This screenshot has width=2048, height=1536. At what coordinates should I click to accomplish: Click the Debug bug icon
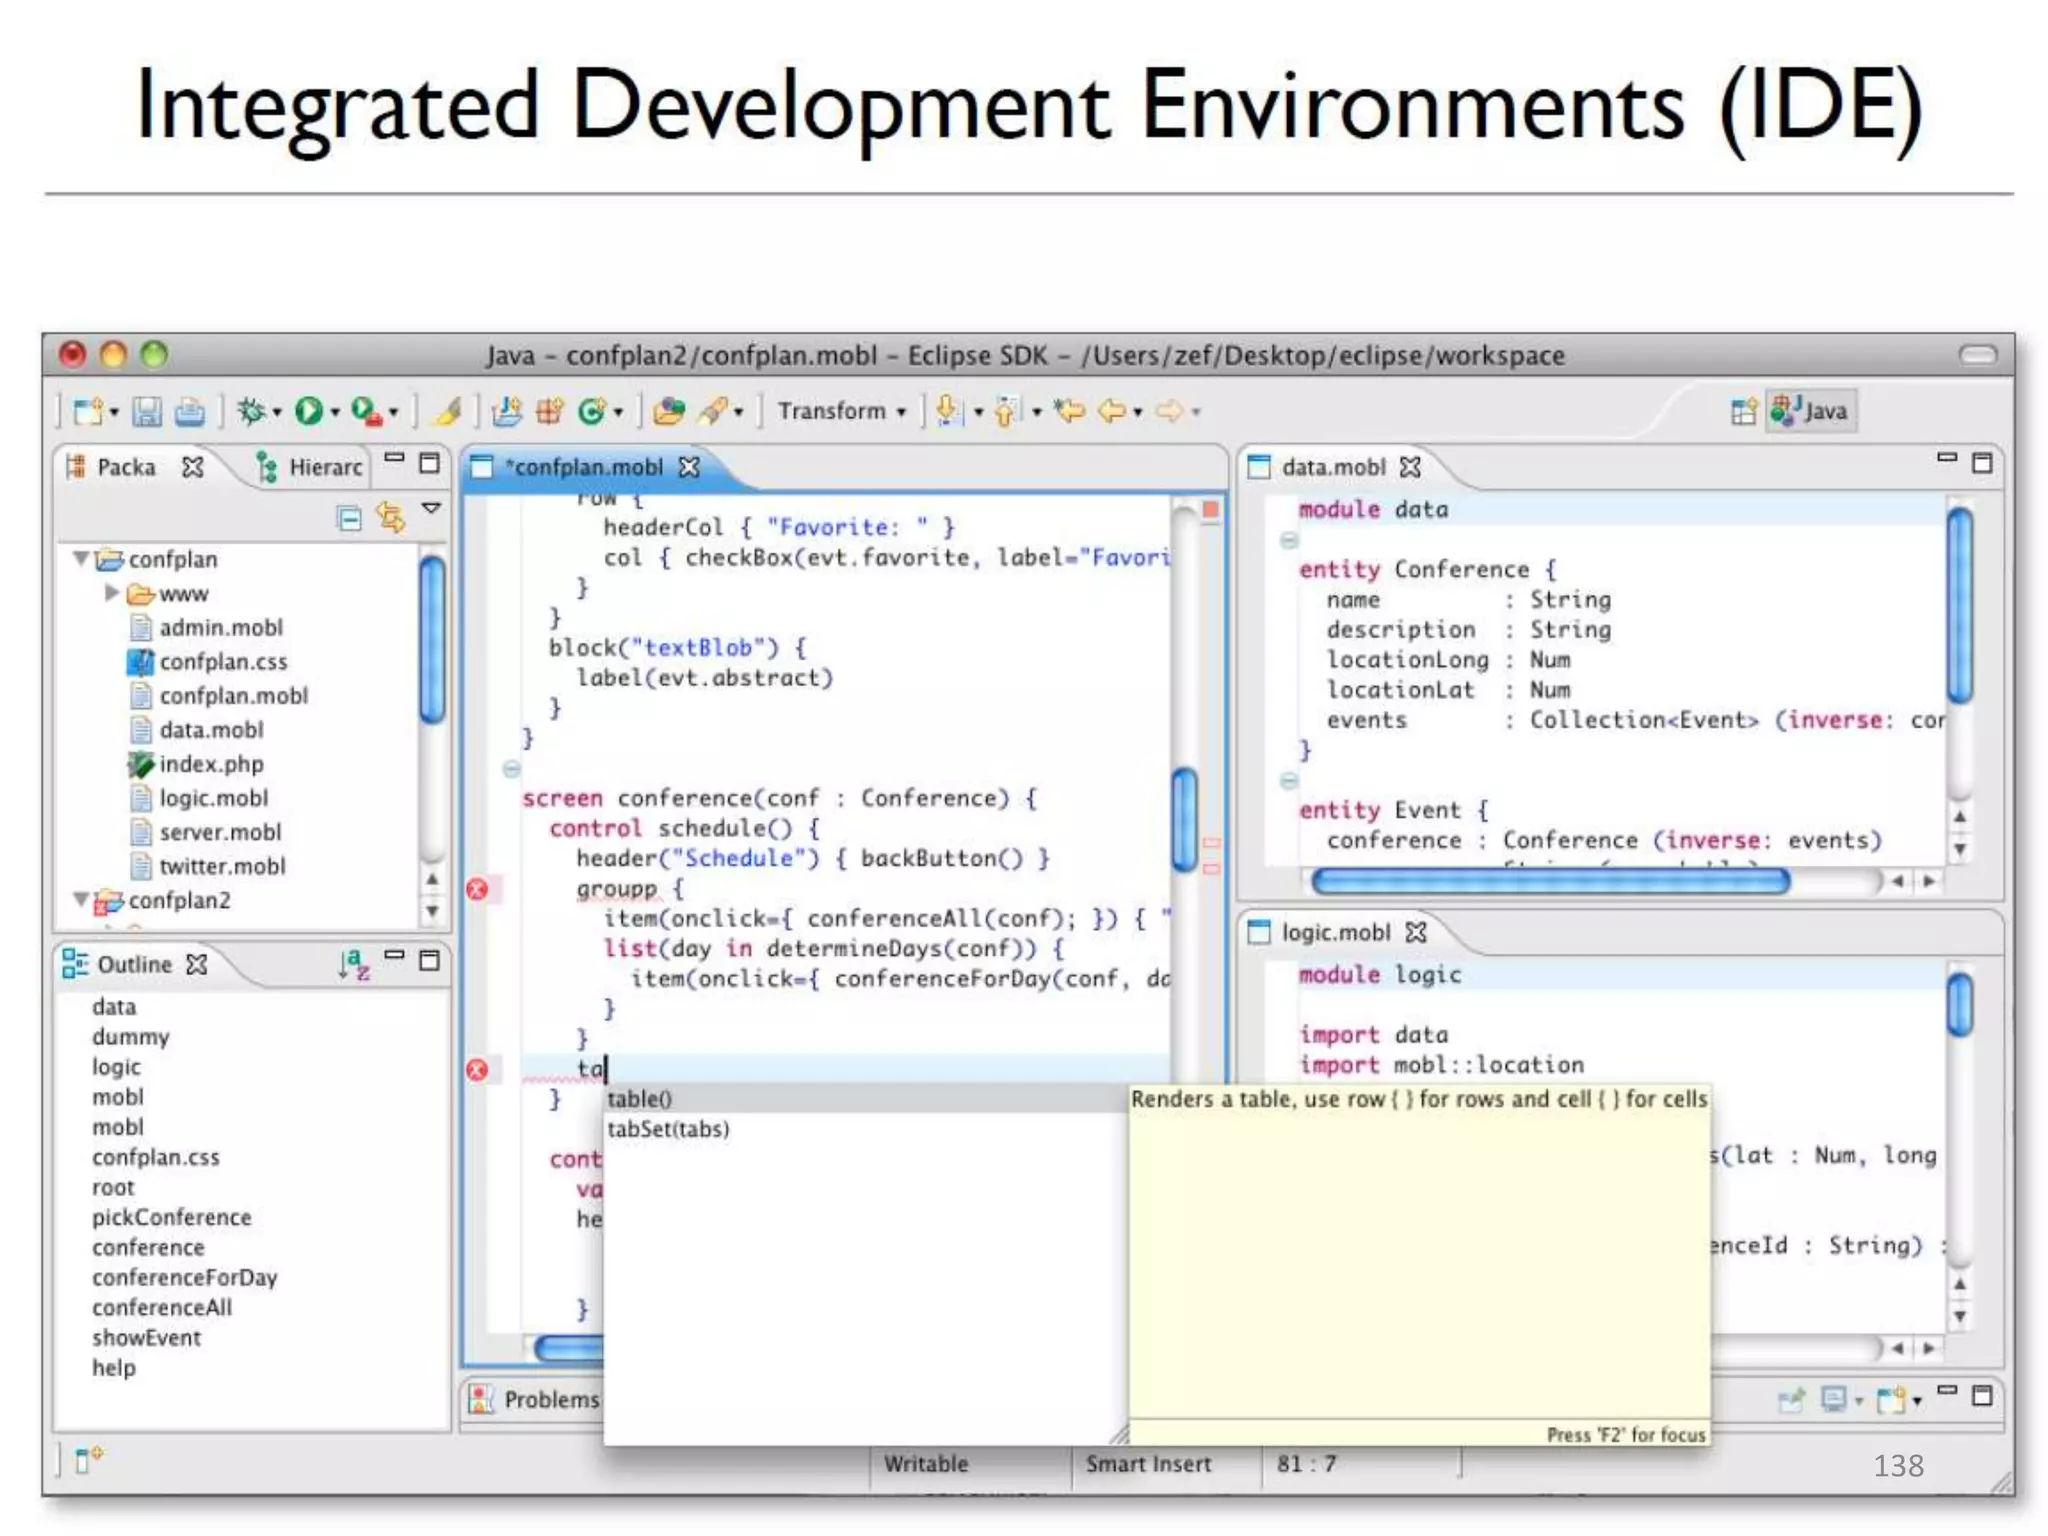point(251,411)
